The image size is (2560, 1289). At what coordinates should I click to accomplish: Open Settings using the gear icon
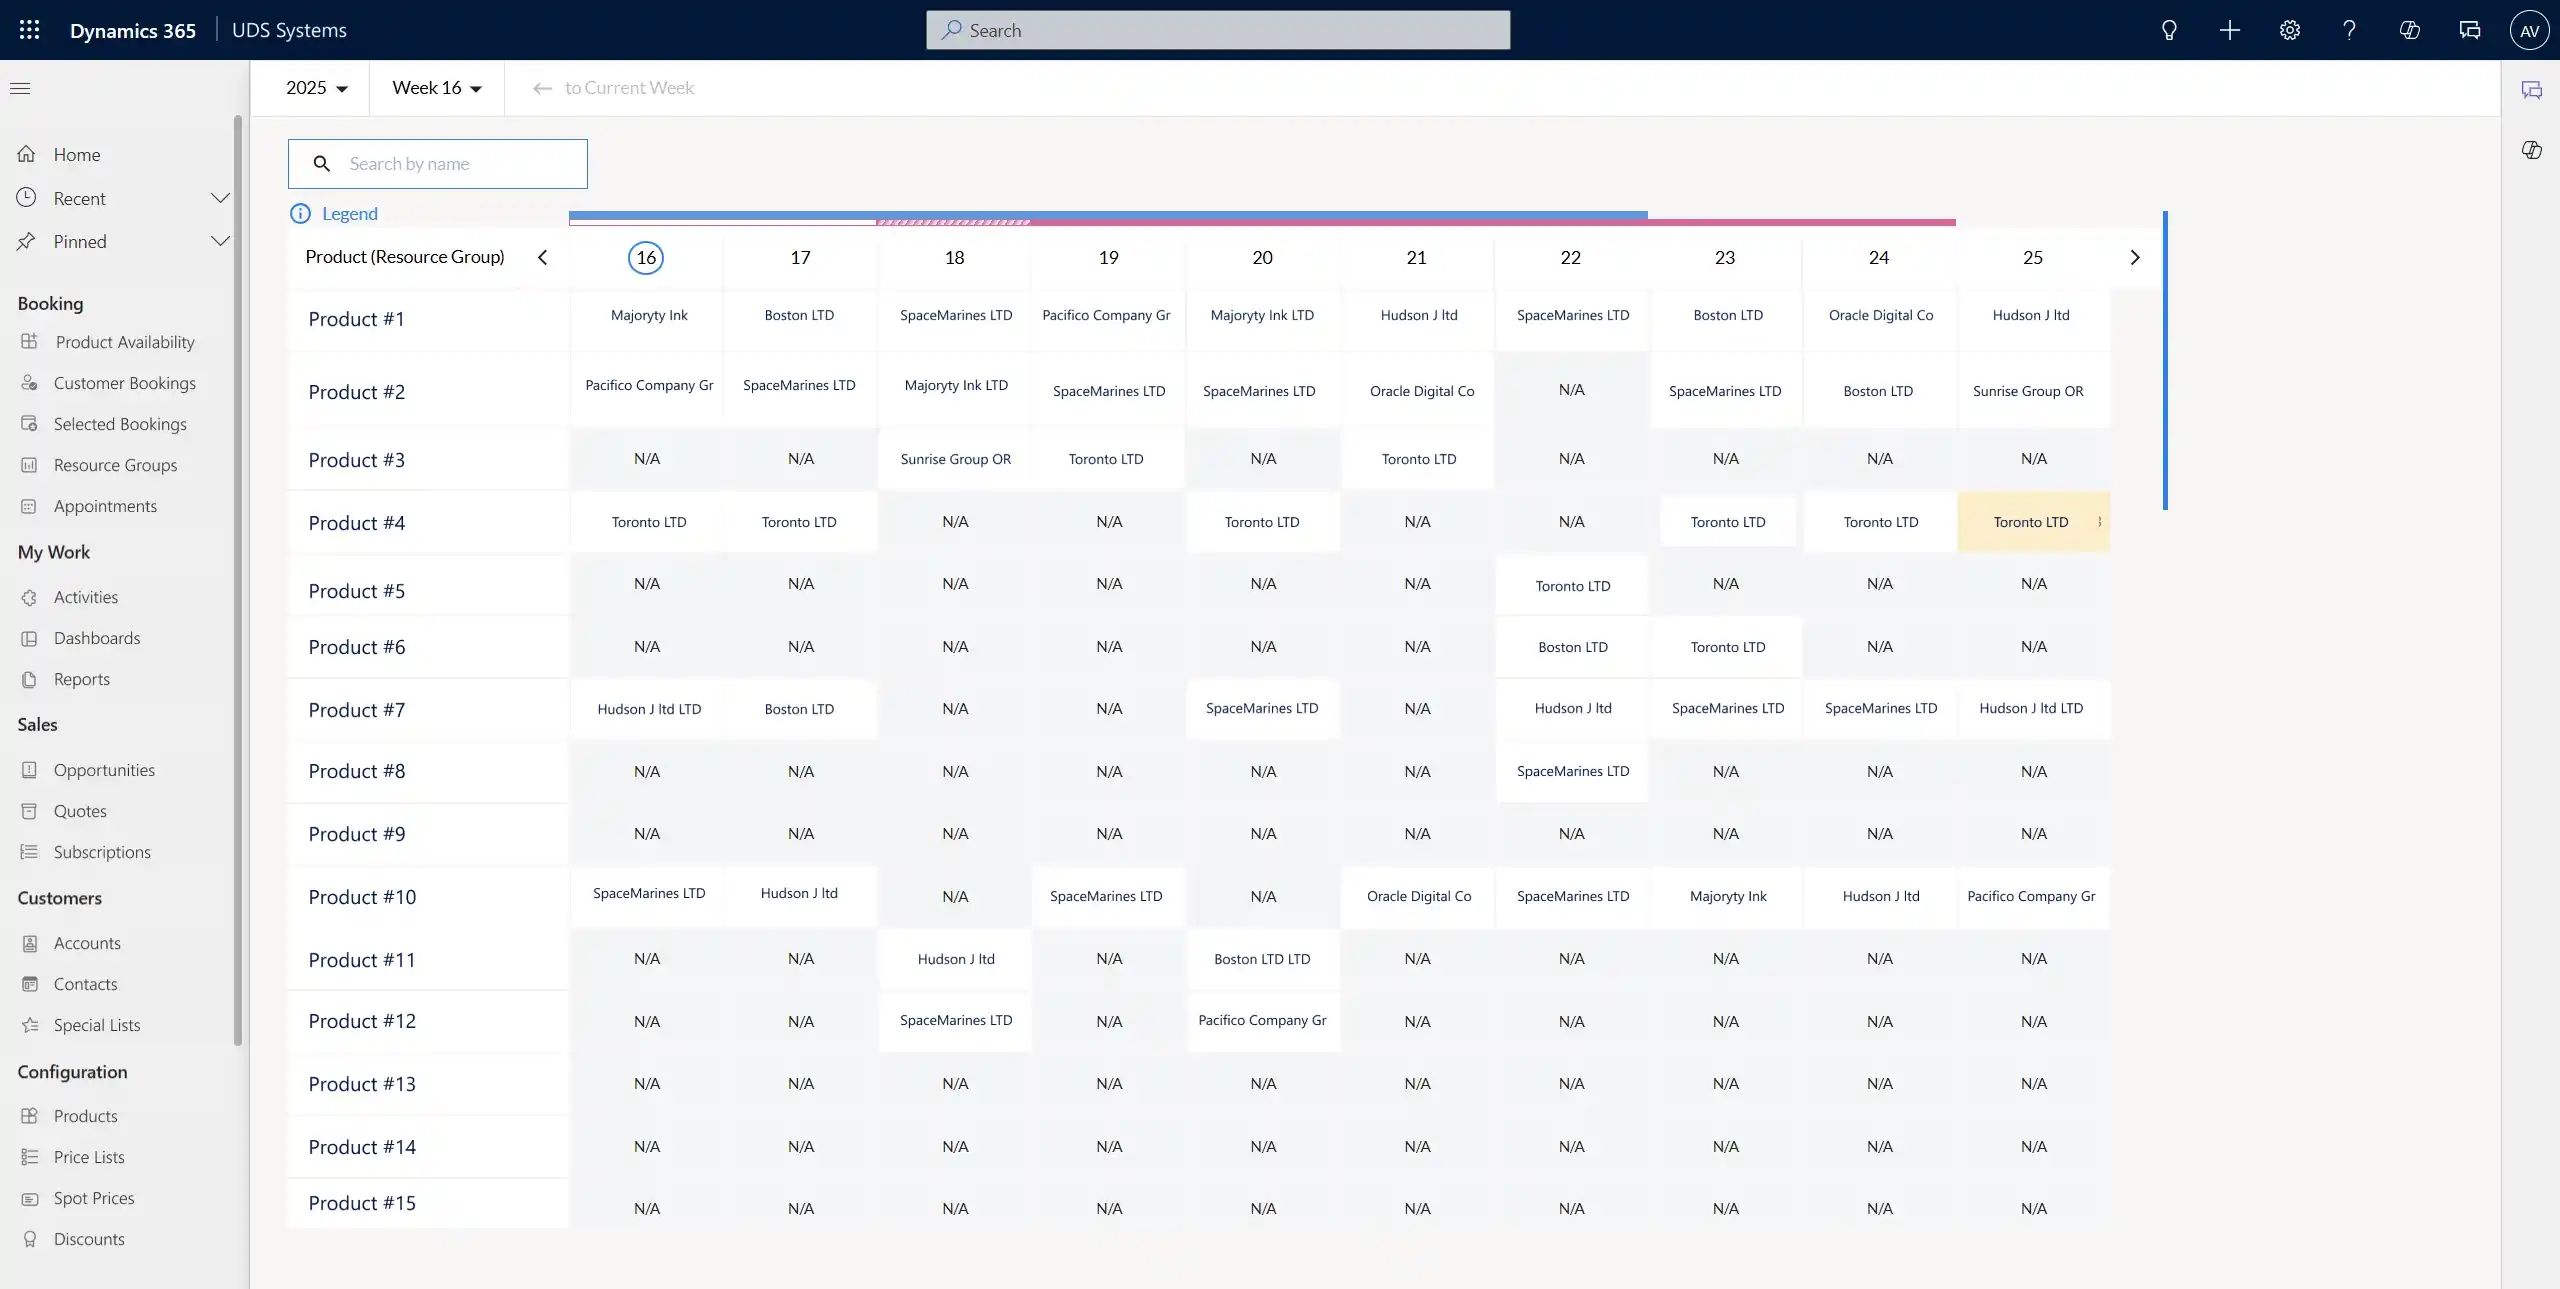tap(2289, 30)
